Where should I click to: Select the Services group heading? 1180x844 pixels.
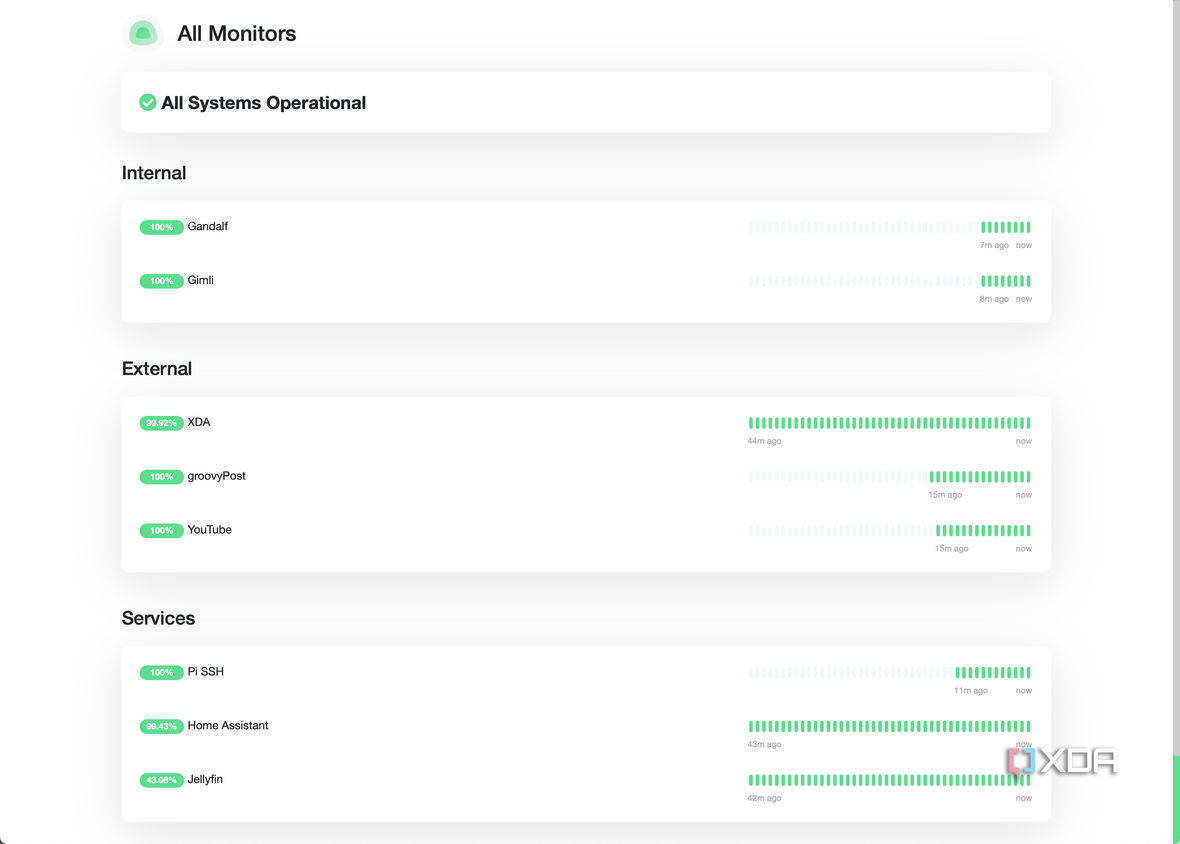(x=158, y=618)
